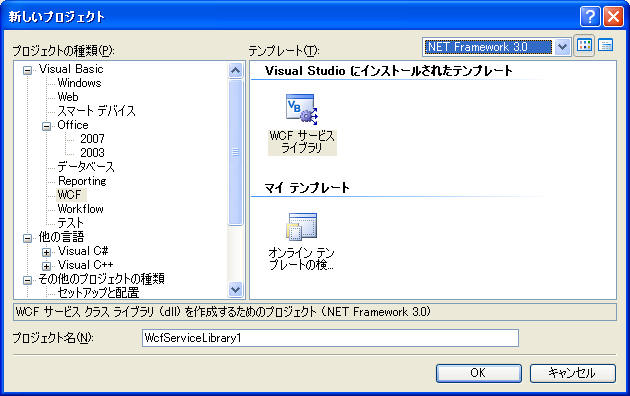The image size is (630, 396).
Task: Select Windows under Visual Basic
Action: (79, 83)
